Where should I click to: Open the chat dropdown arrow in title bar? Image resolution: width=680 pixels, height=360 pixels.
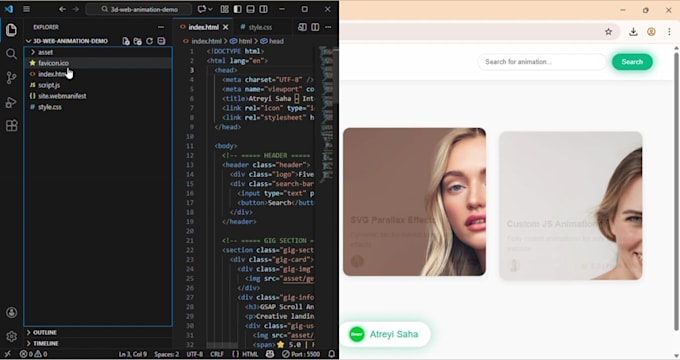click(210, 9)
